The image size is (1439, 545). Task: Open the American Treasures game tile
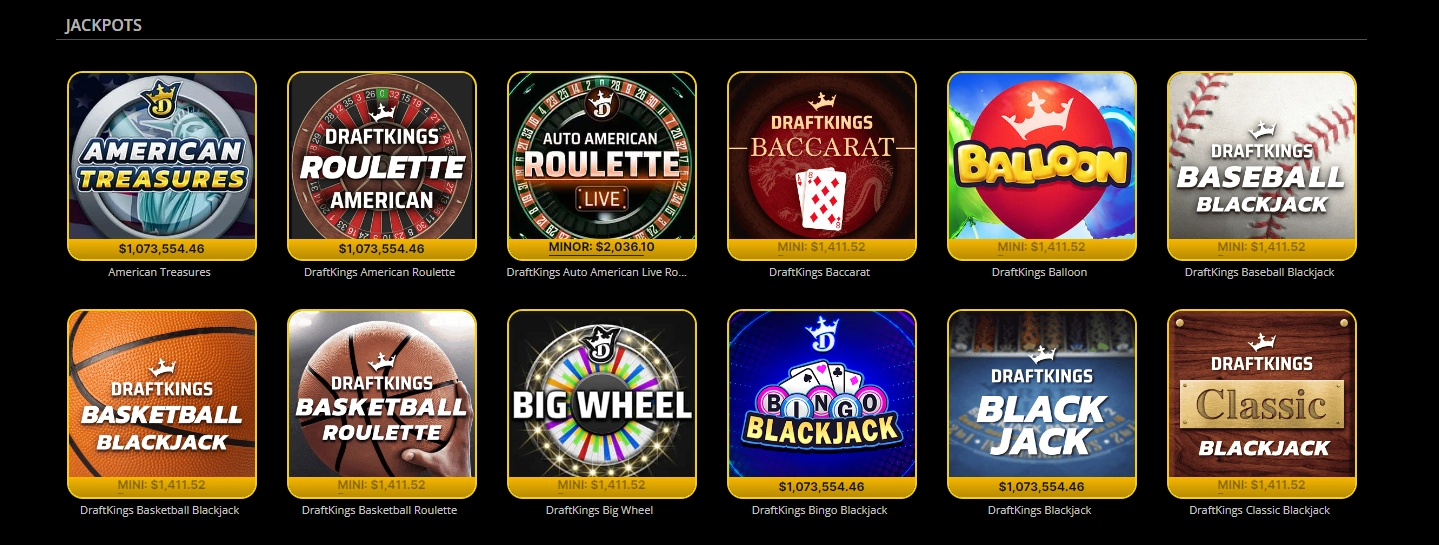tap(161, 165)
